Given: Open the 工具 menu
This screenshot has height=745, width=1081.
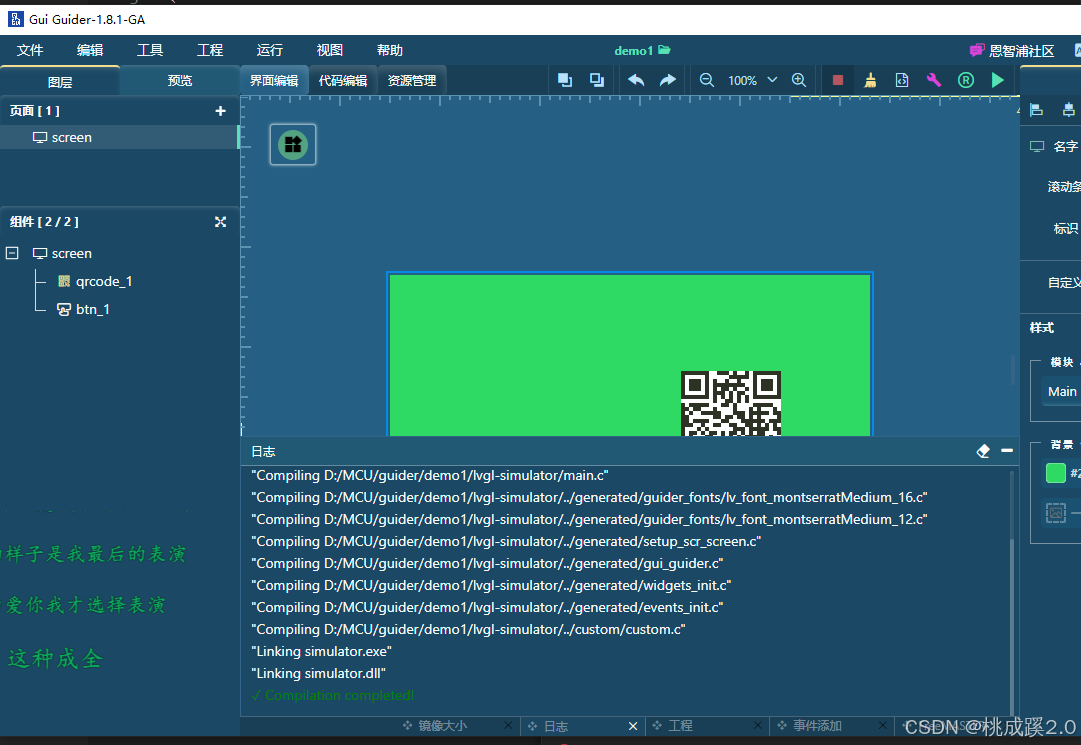Looking at the screenshot, I should [x=150, y=50].
